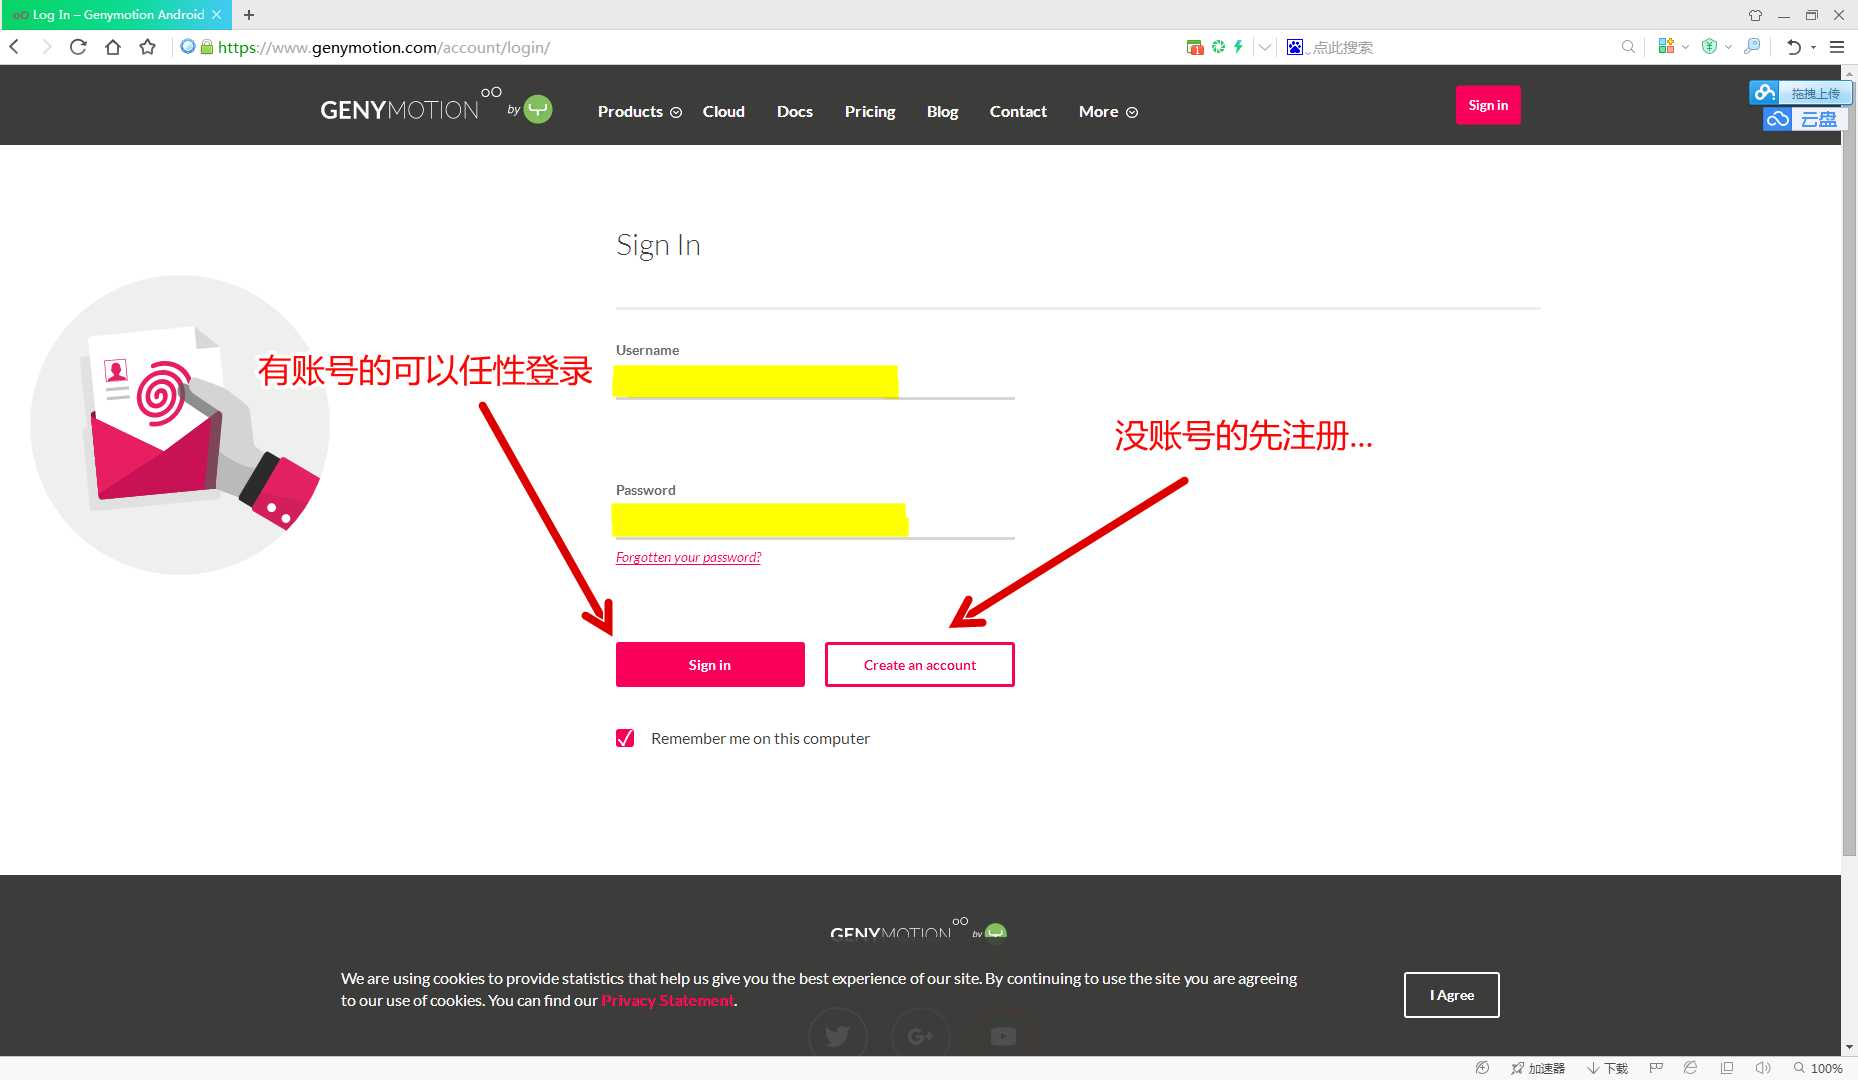Screen dimensions: 1858x1080
Task: Click the green Genymobile logo badge
Action: point(538,108)
